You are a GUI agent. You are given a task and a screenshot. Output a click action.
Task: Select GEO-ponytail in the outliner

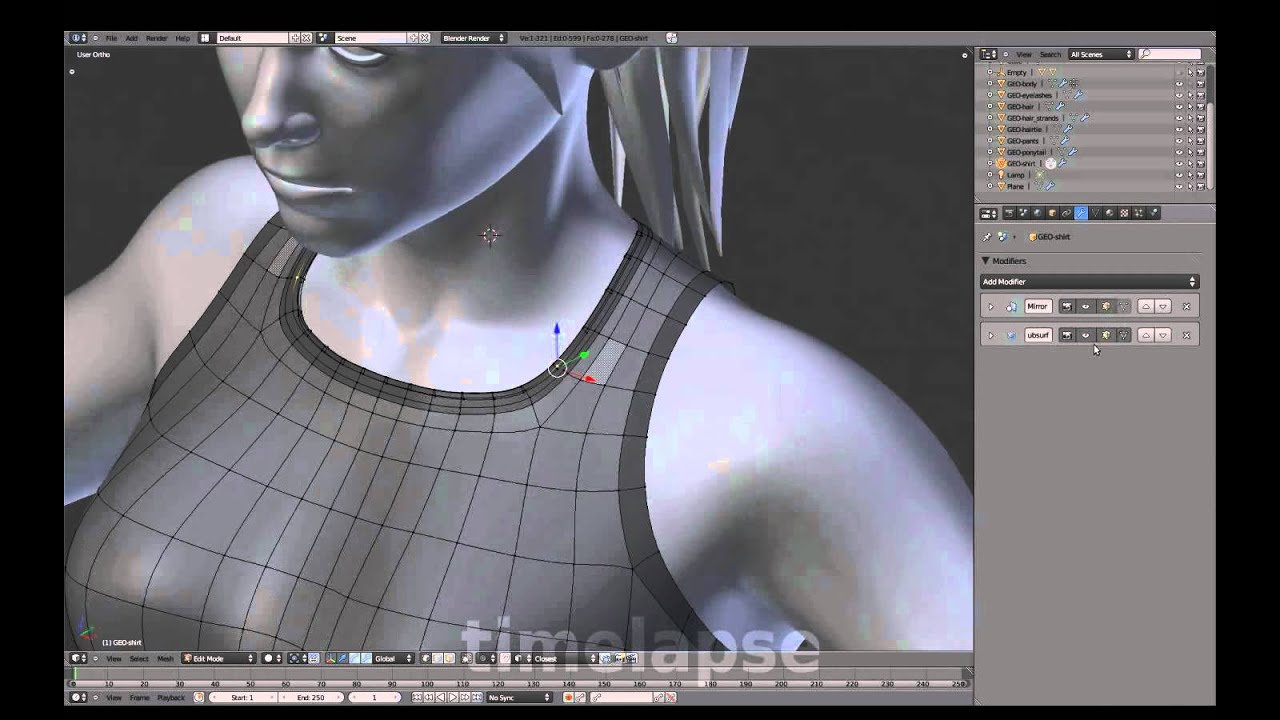1026,152
